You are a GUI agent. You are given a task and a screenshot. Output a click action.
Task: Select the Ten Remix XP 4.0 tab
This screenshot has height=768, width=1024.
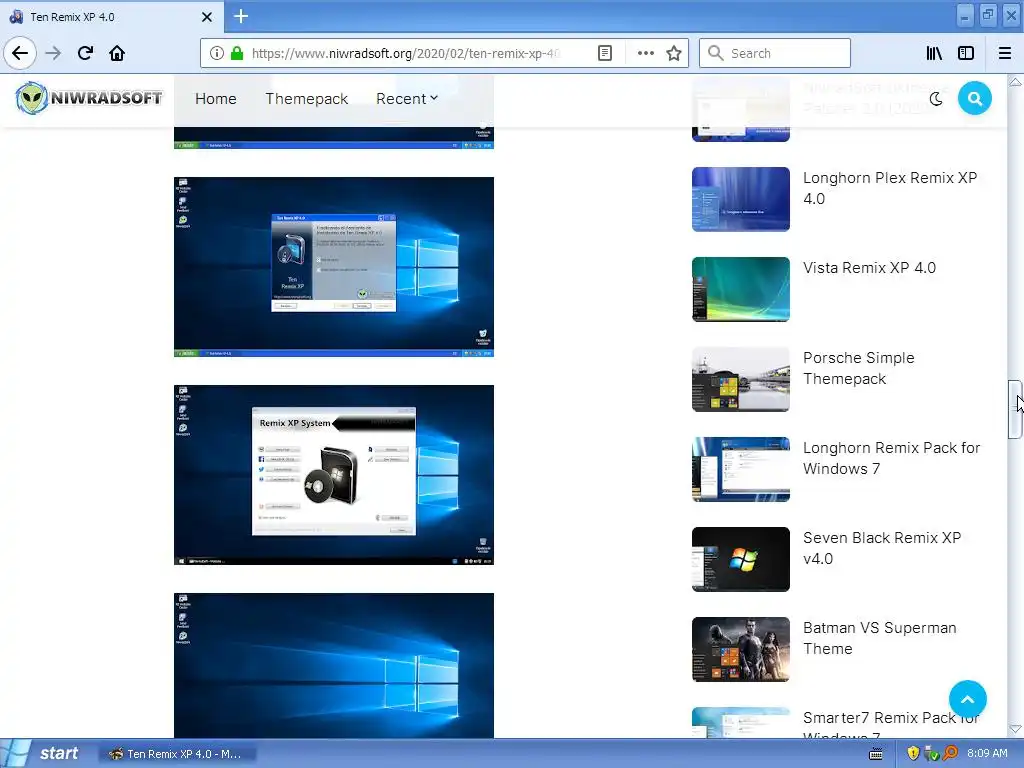(112, 17)
